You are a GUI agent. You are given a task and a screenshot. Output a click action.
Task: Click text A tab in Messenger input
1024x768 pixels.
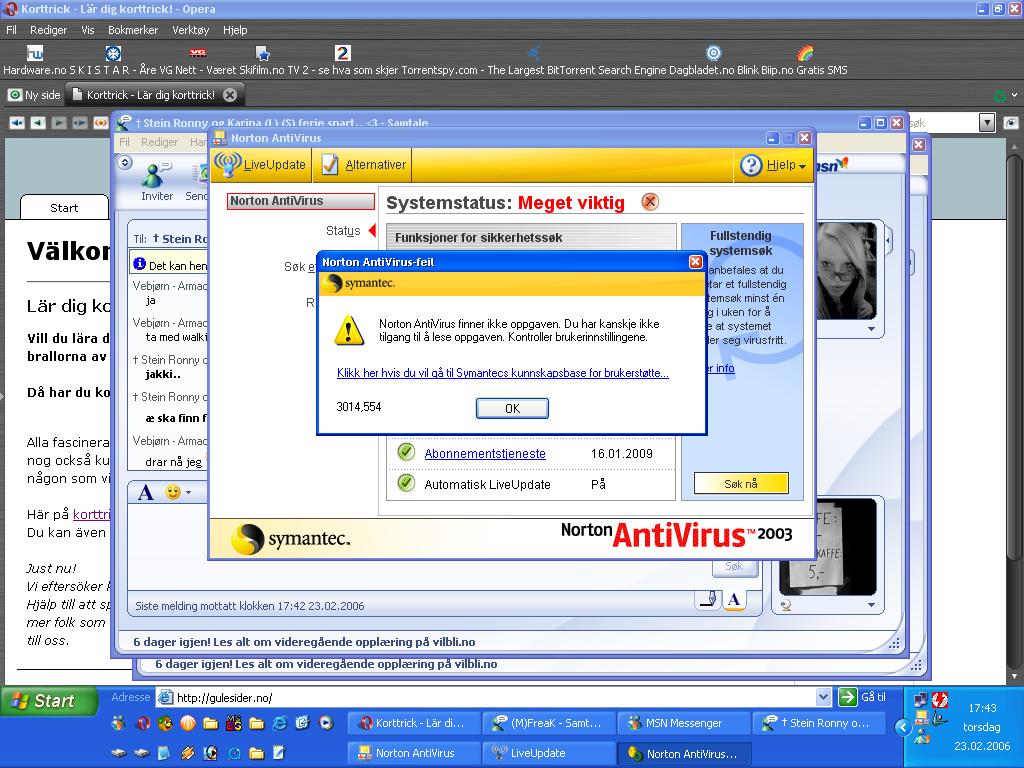734,600
